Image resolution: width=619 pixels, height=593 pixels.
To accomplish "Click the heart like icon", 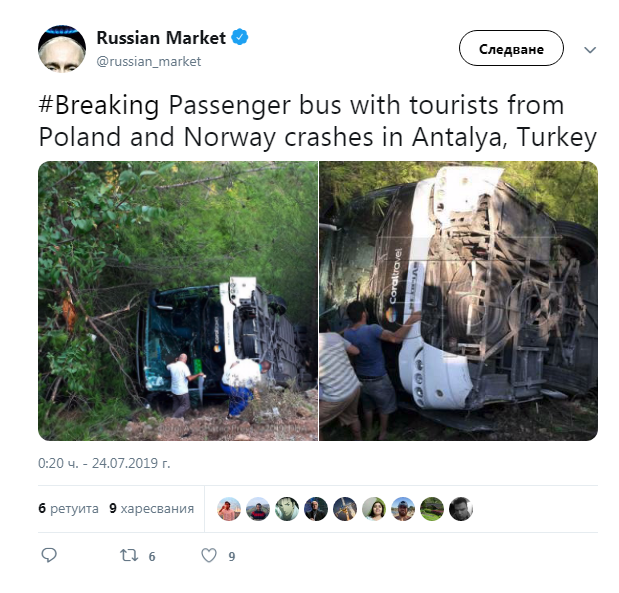I will click(x=209, y=555).
